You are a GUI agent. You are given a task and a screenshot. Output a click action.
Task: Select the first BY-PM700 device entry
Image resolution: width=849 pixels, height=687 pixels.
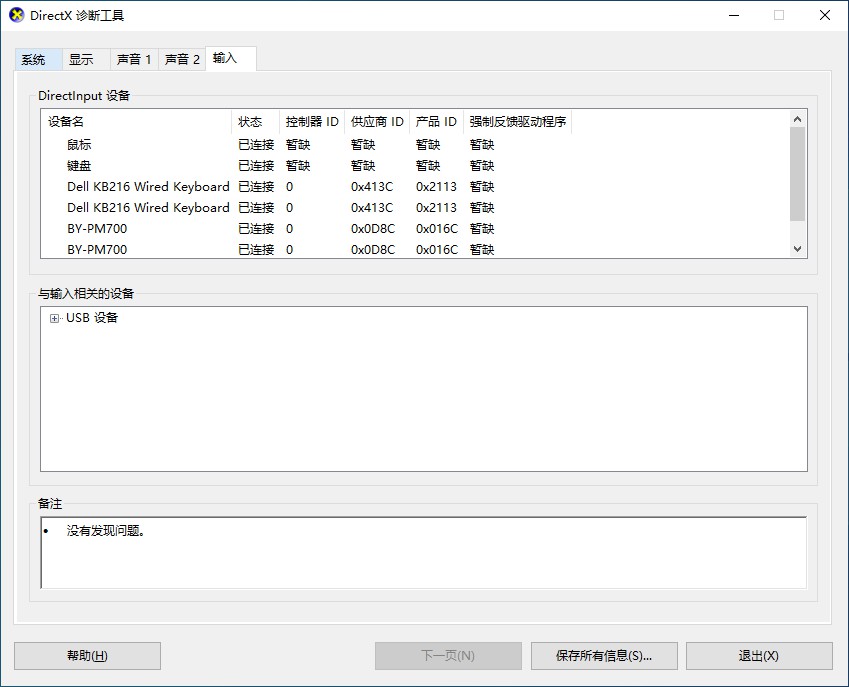click(x=97, y=229)
